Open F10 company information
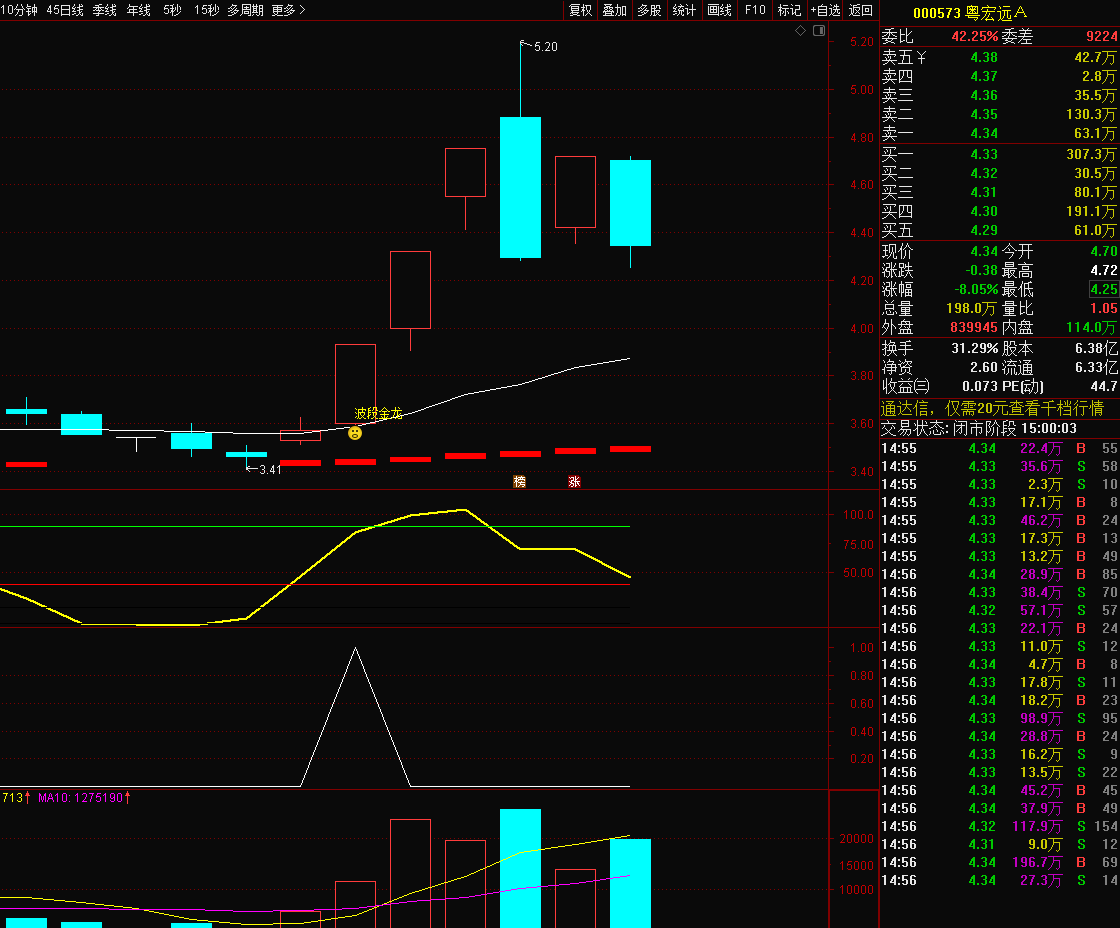This screenshot has width=1120, height=928. click(754, 10)
